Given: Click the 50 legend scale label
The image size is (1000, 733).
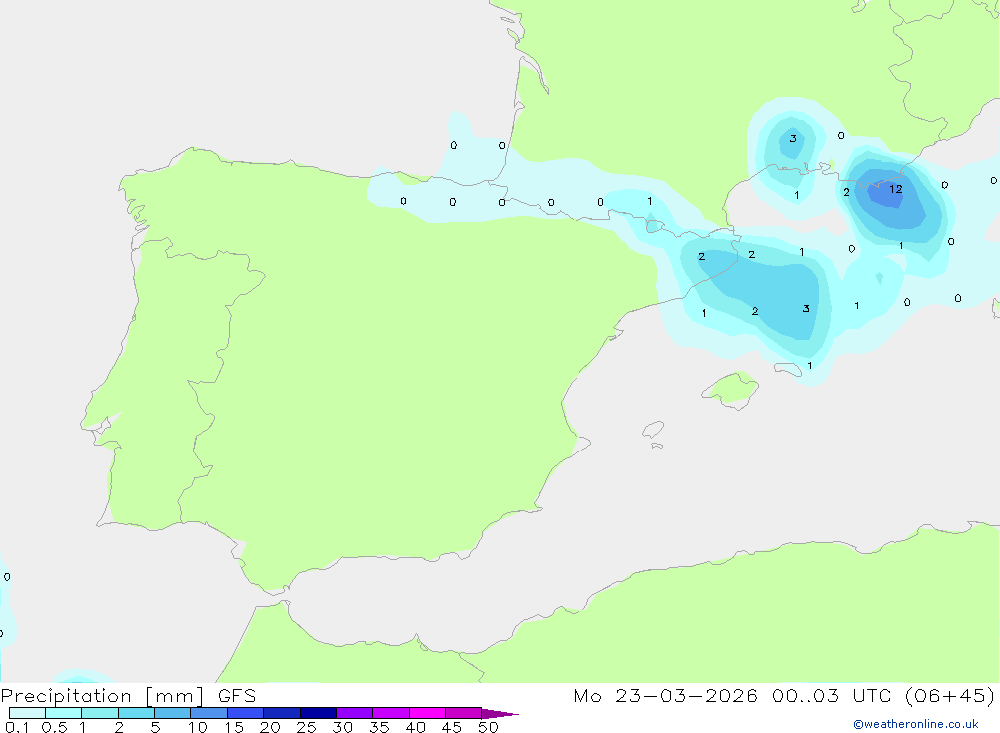Looking at the screenshot, I should coord(488,727).
